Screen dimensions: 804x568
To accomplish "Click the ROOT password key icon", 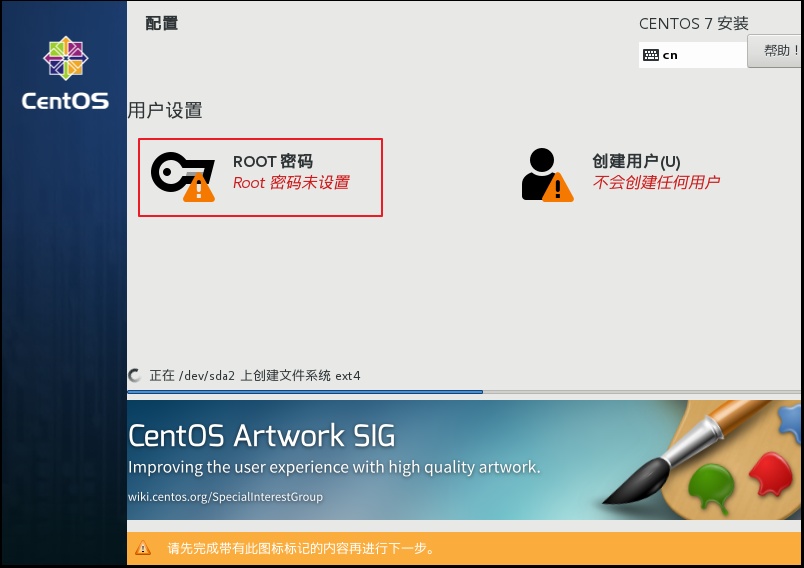I will coord(183,176).
